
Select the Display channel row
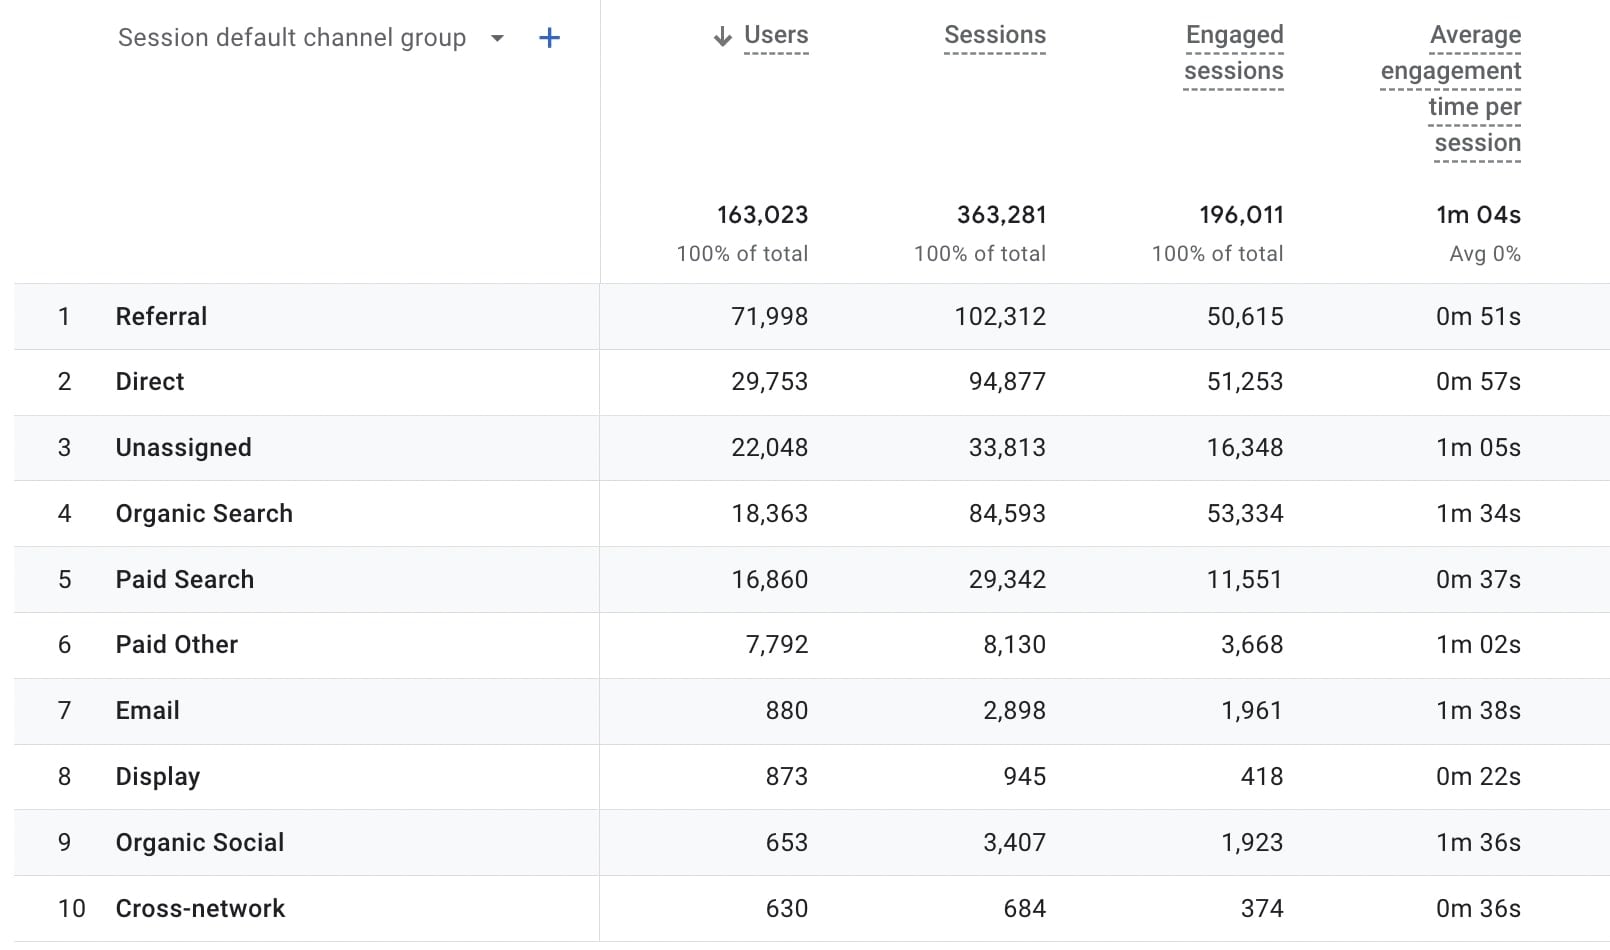coord(158,776)
